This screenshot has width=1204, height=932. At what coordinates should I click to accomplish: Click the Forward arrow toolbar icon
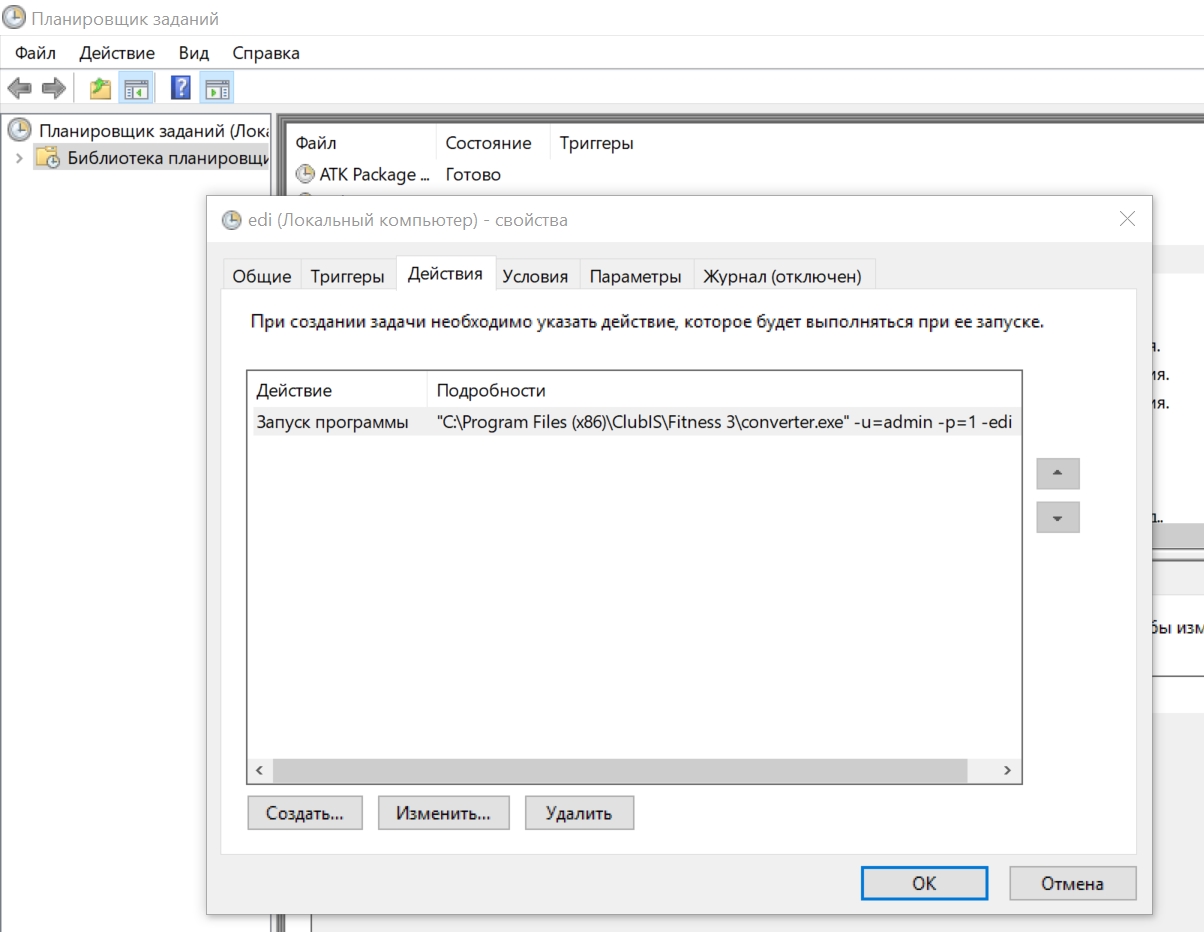[x=53, y=88]
